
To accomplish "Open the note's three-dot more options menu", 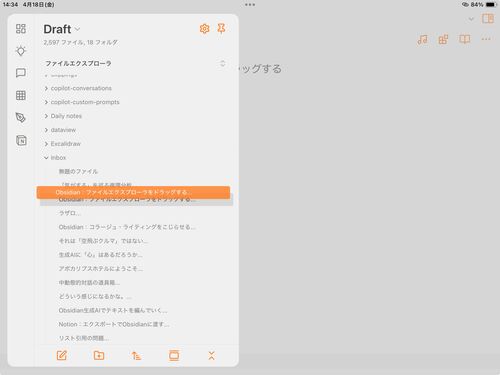I will point(486,39).
